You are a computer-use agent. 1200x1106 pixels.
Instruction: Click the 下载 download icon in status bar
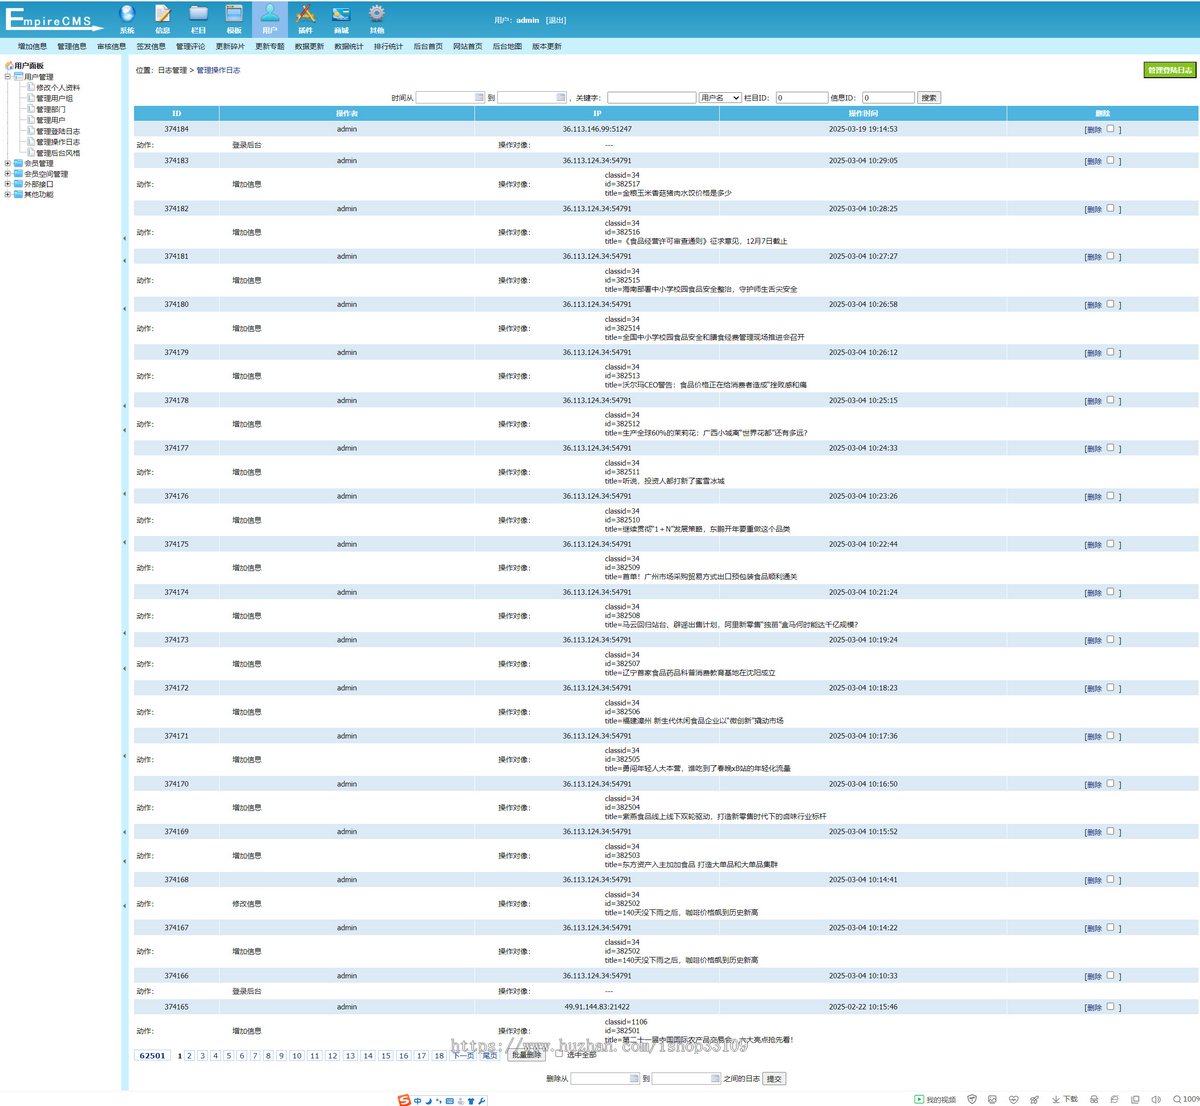click(x=1065, y=1100)
